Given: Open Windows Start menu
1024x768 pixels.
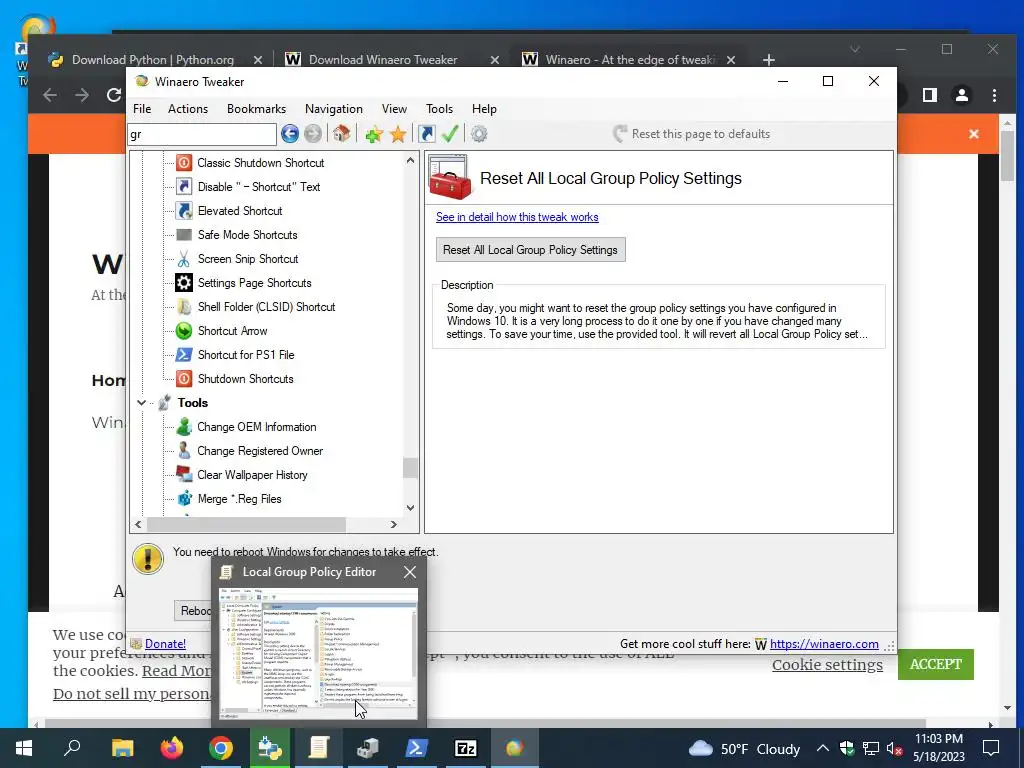Looking at the screenshot, I should pyautogui.click(x=24, y=748).
